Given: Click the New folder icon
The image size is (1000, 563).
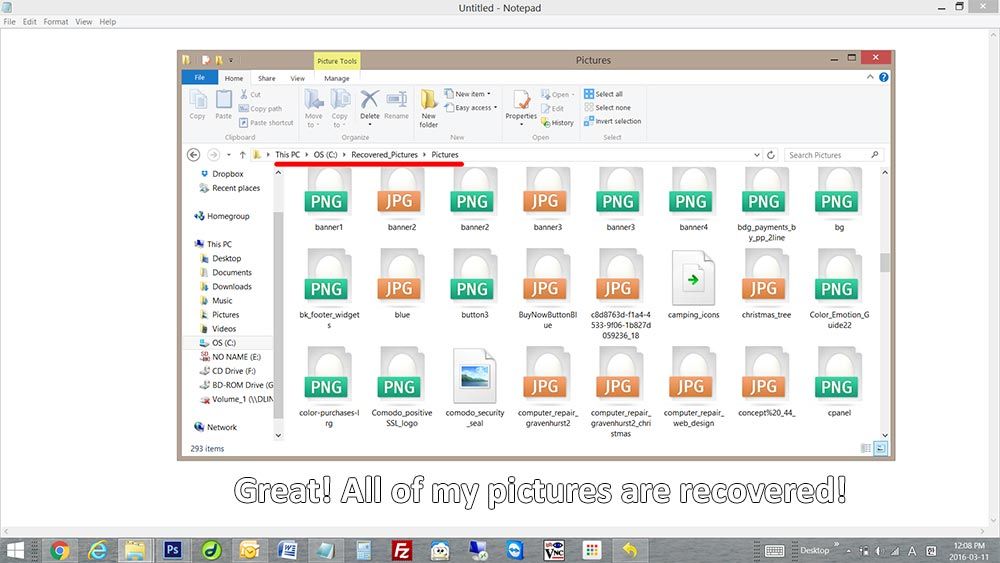Looking at the screenshot, I should pyautogui.click(x=429, y=108).
